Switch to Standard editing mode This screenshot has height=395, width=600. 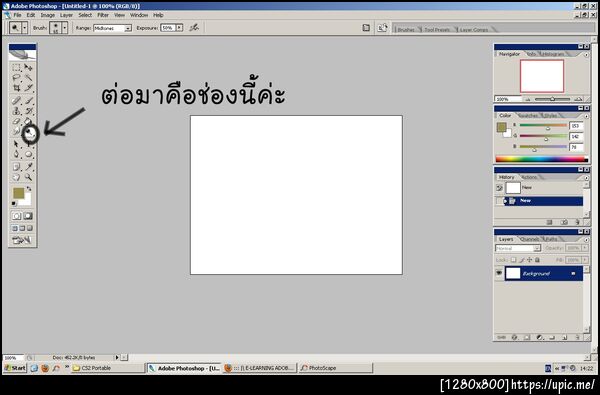16,216
